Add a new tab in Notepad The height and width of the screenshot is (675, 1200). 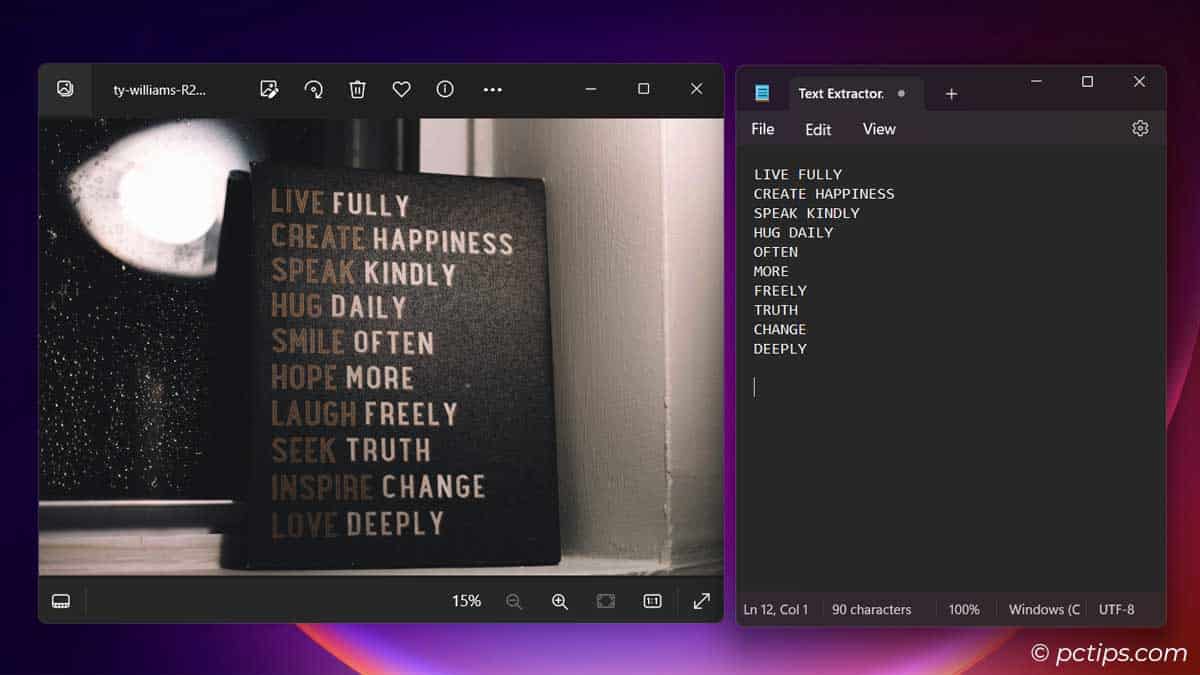click(951, 93)
